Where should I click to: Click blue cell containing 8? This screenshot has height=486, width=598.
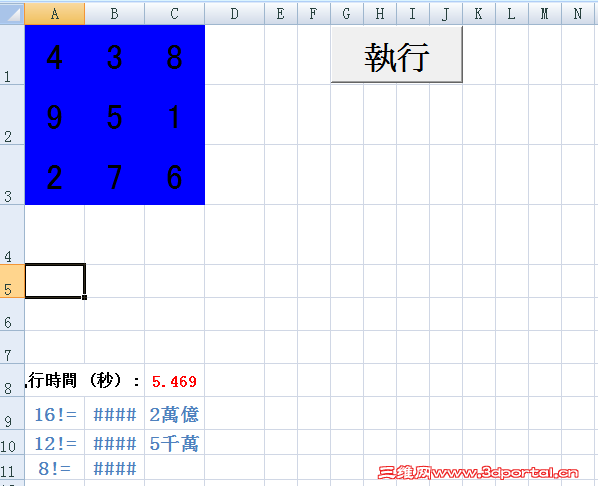coord(175,55)
